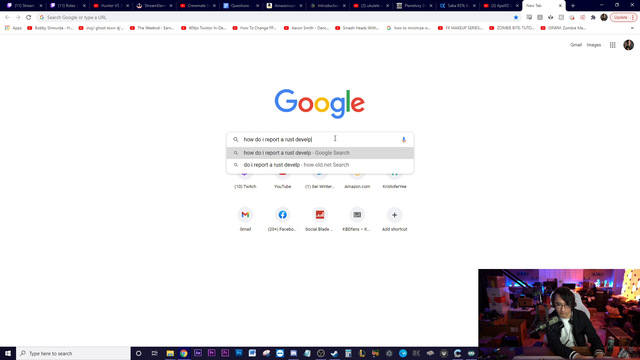
Task: Switch to the Hunter VS tab
Action: click(x=111, y=6)
